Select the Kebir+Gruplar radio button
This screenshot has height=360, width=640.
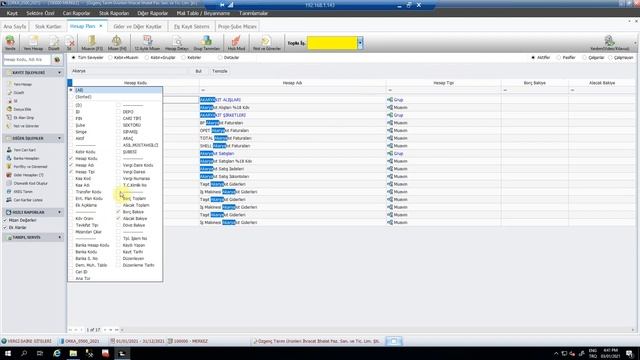147,58
